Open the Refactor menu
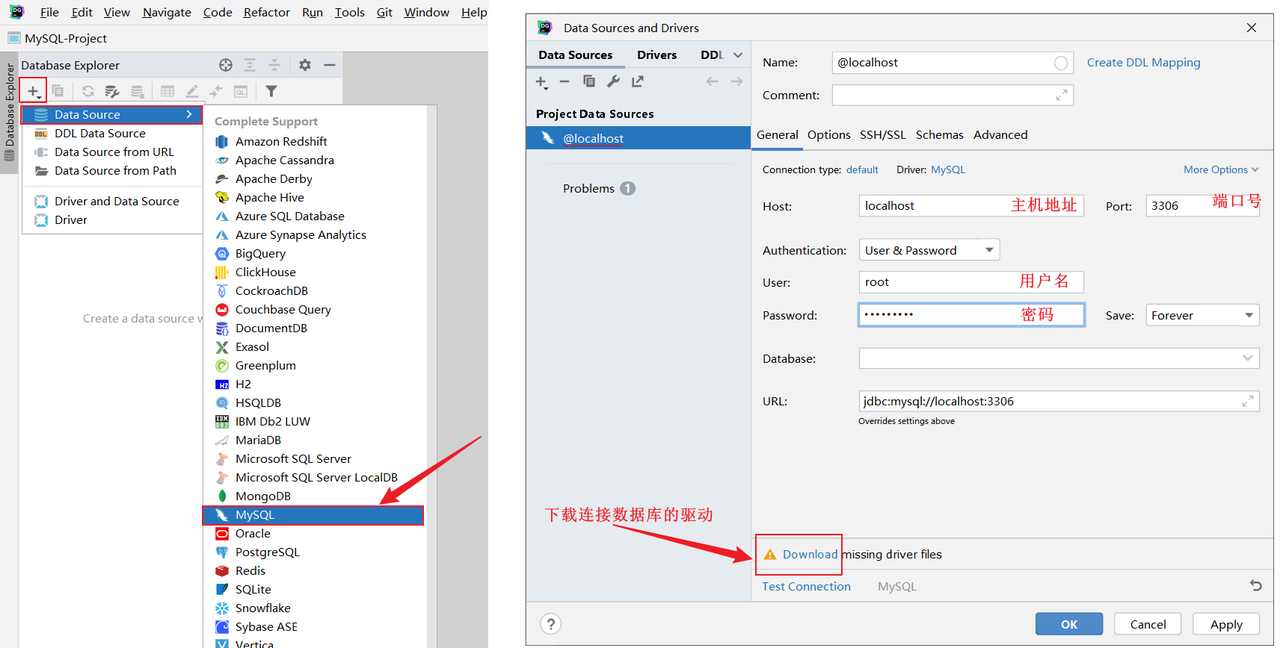Screen dimensions: 1280x648 [x=267, y=12]
